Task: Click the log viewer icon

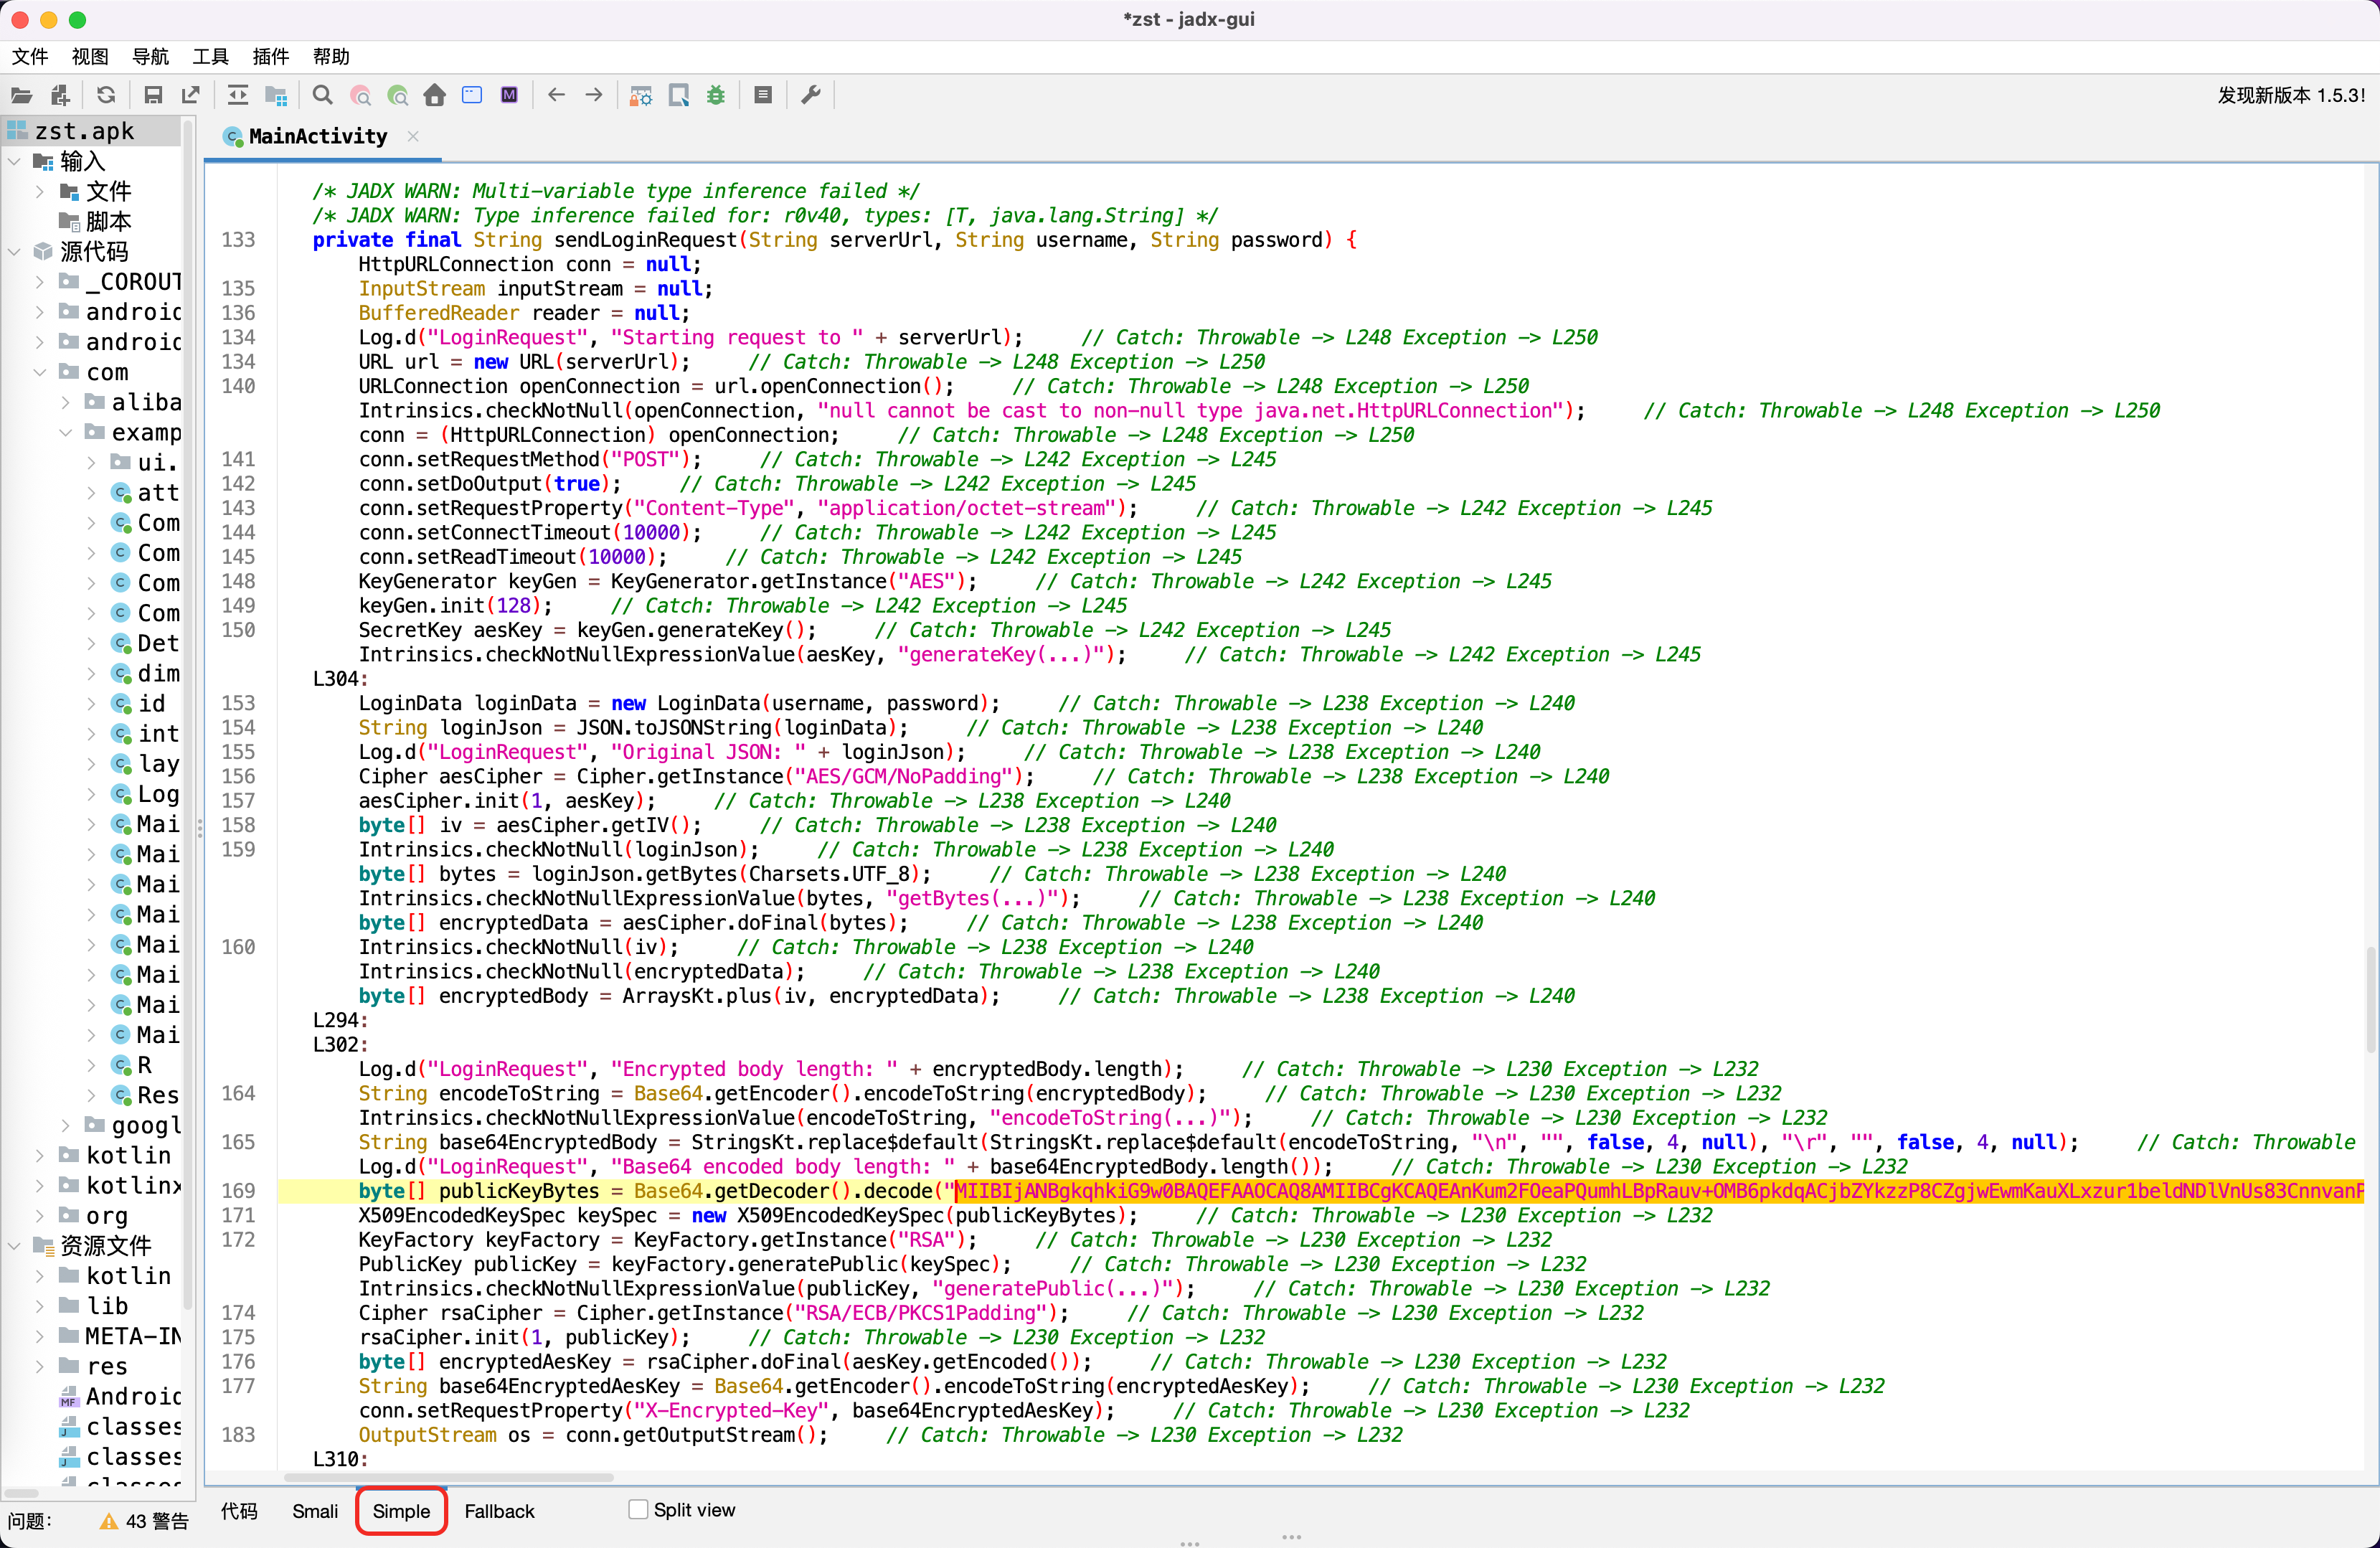Action: click(x=763, y=96)
